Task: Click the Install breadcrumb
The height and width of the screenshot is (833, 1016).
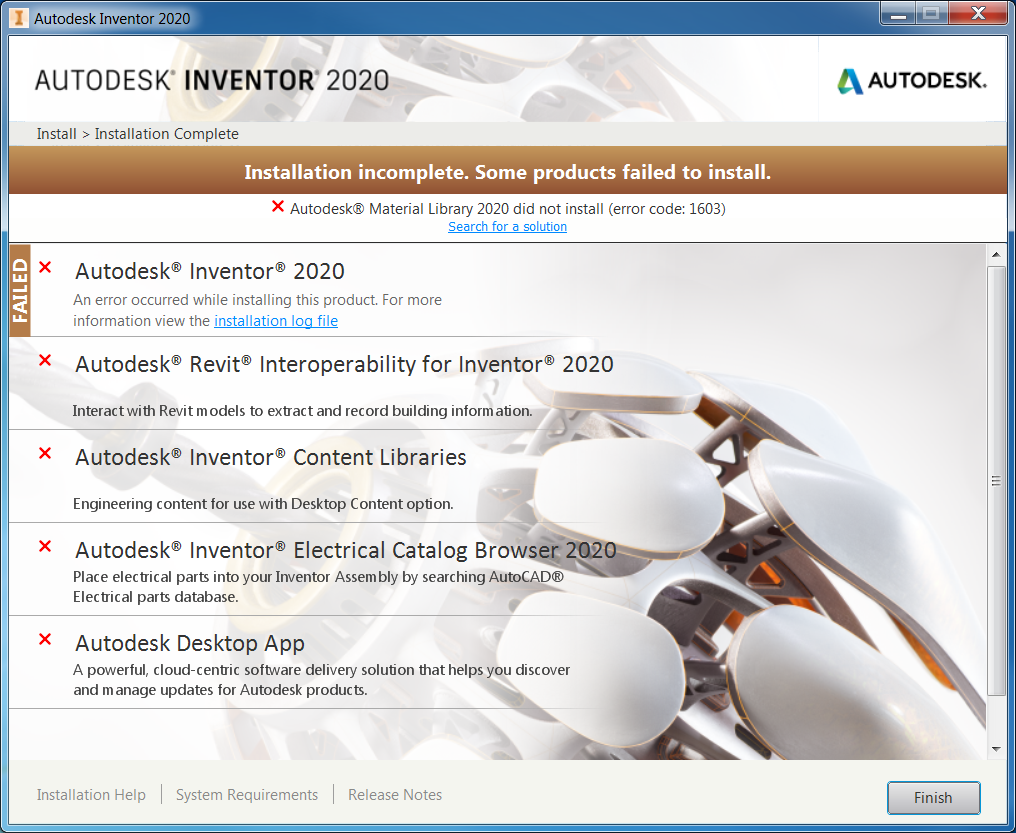Action: click(56, 134)
